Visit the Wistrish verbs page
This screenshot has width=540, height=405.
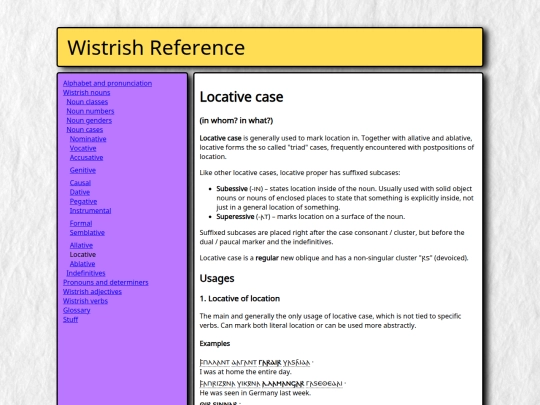(x=85, y=301)
